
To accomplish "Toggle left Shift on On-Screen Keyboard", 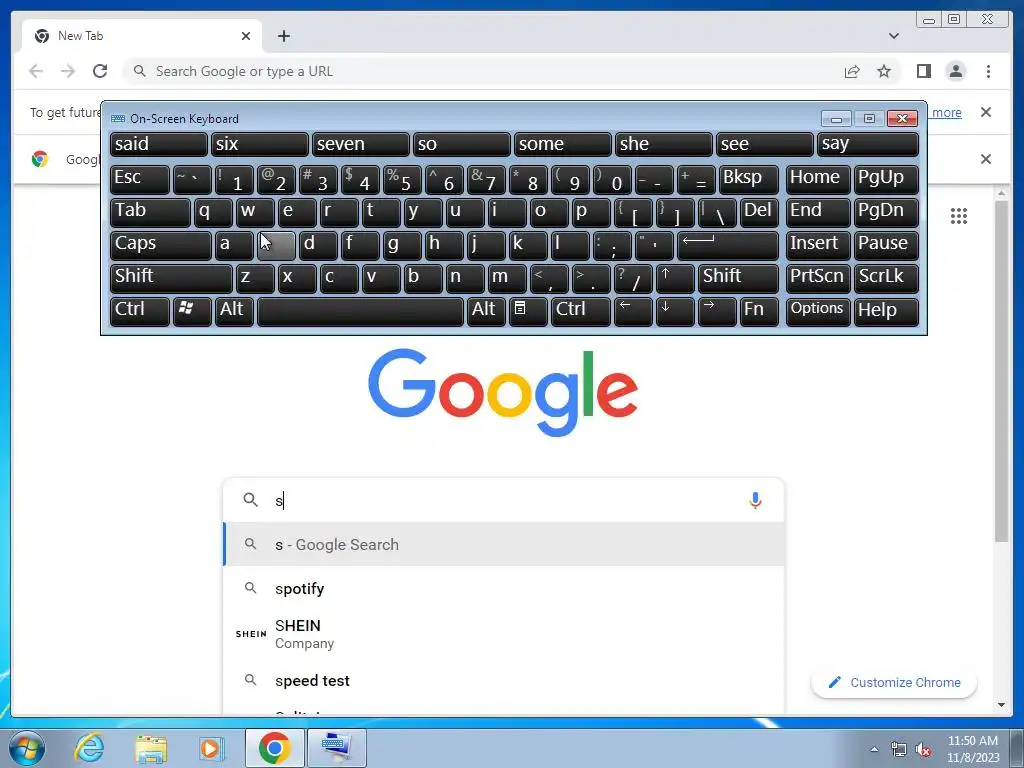I will 171,278.
